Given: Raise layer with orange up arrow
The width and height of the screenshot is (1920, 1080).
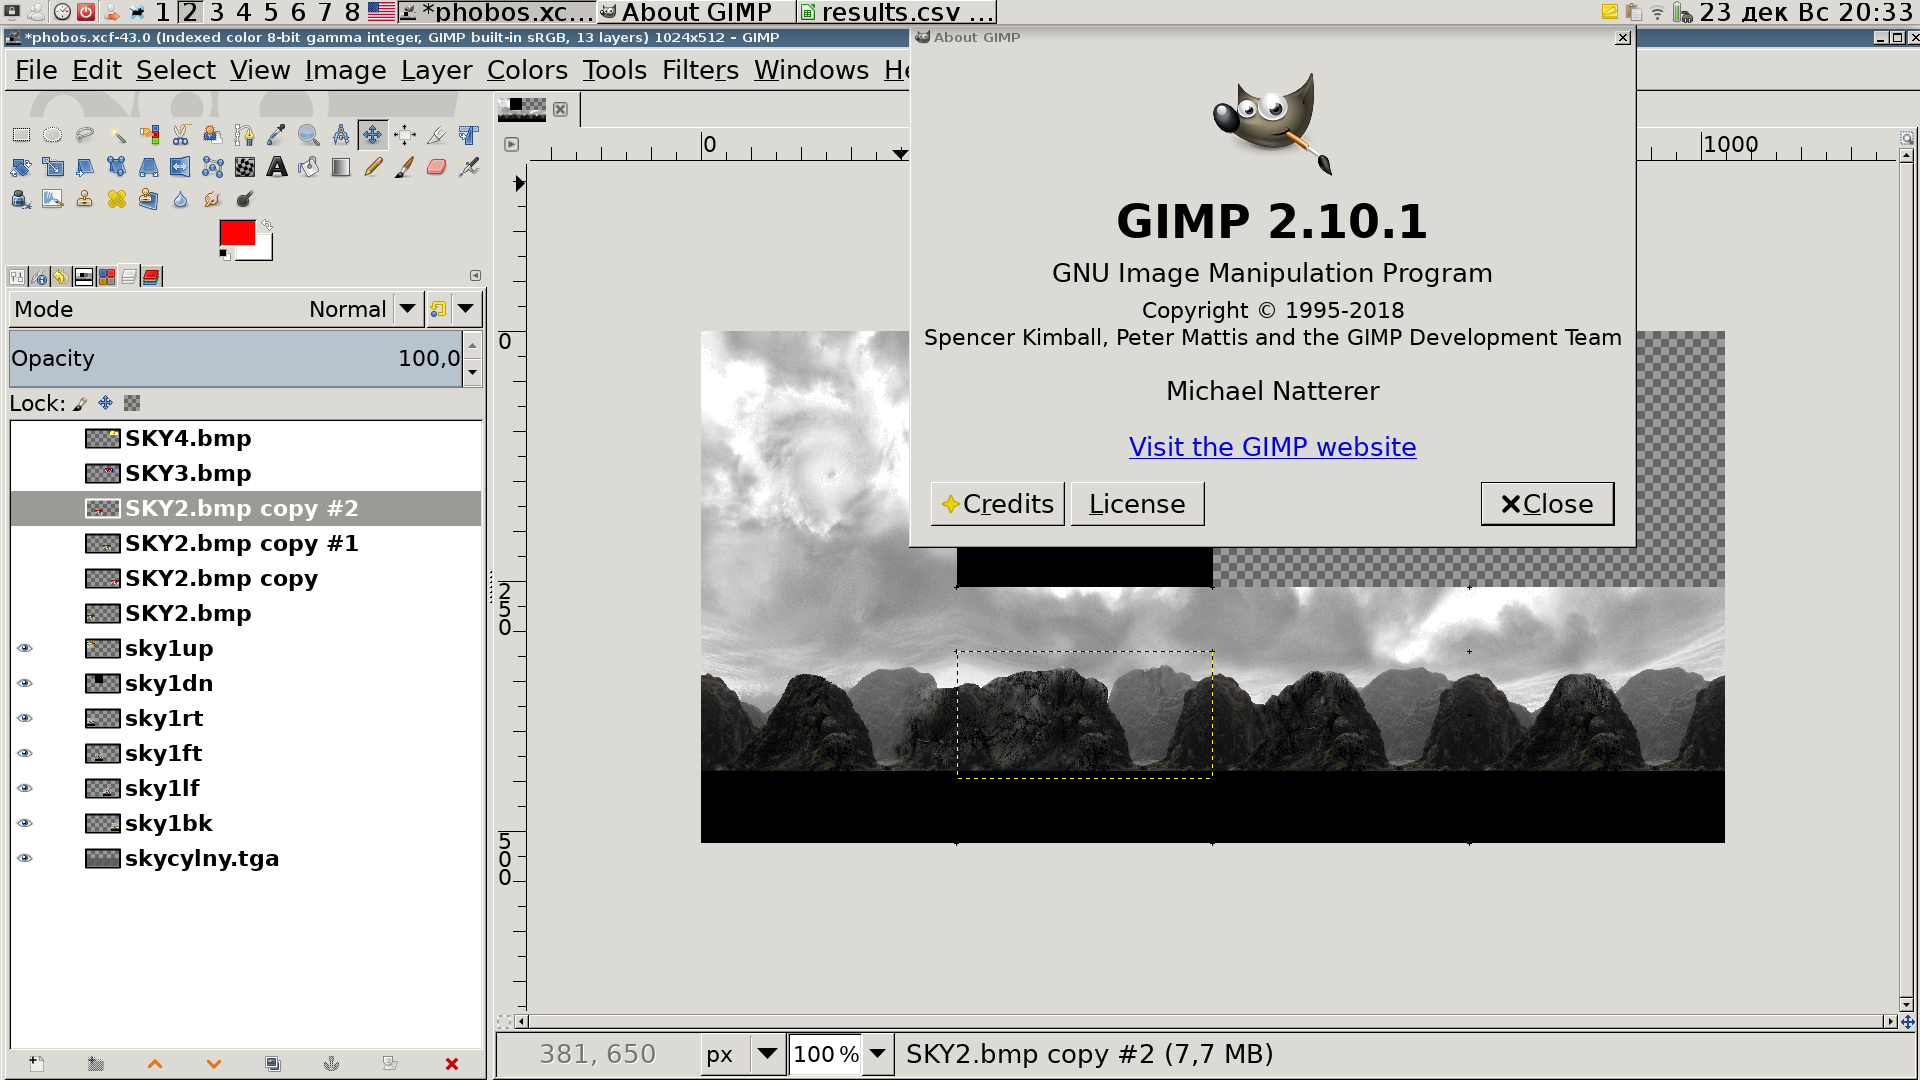Looking at the screenshot, I should tap(155, 1063).
